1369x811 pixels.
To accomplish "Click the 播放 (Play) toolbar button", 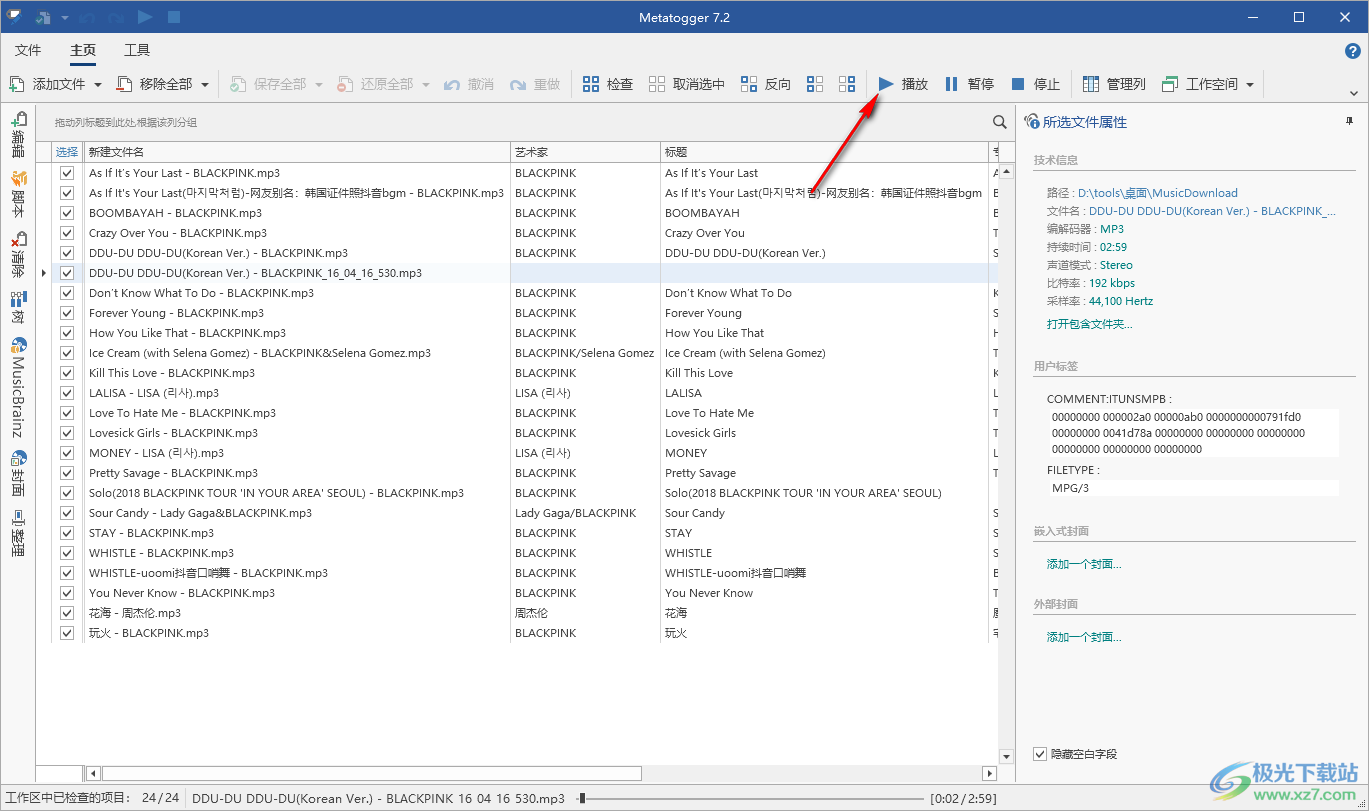I will pyautogui.click(x=903, y=84).
